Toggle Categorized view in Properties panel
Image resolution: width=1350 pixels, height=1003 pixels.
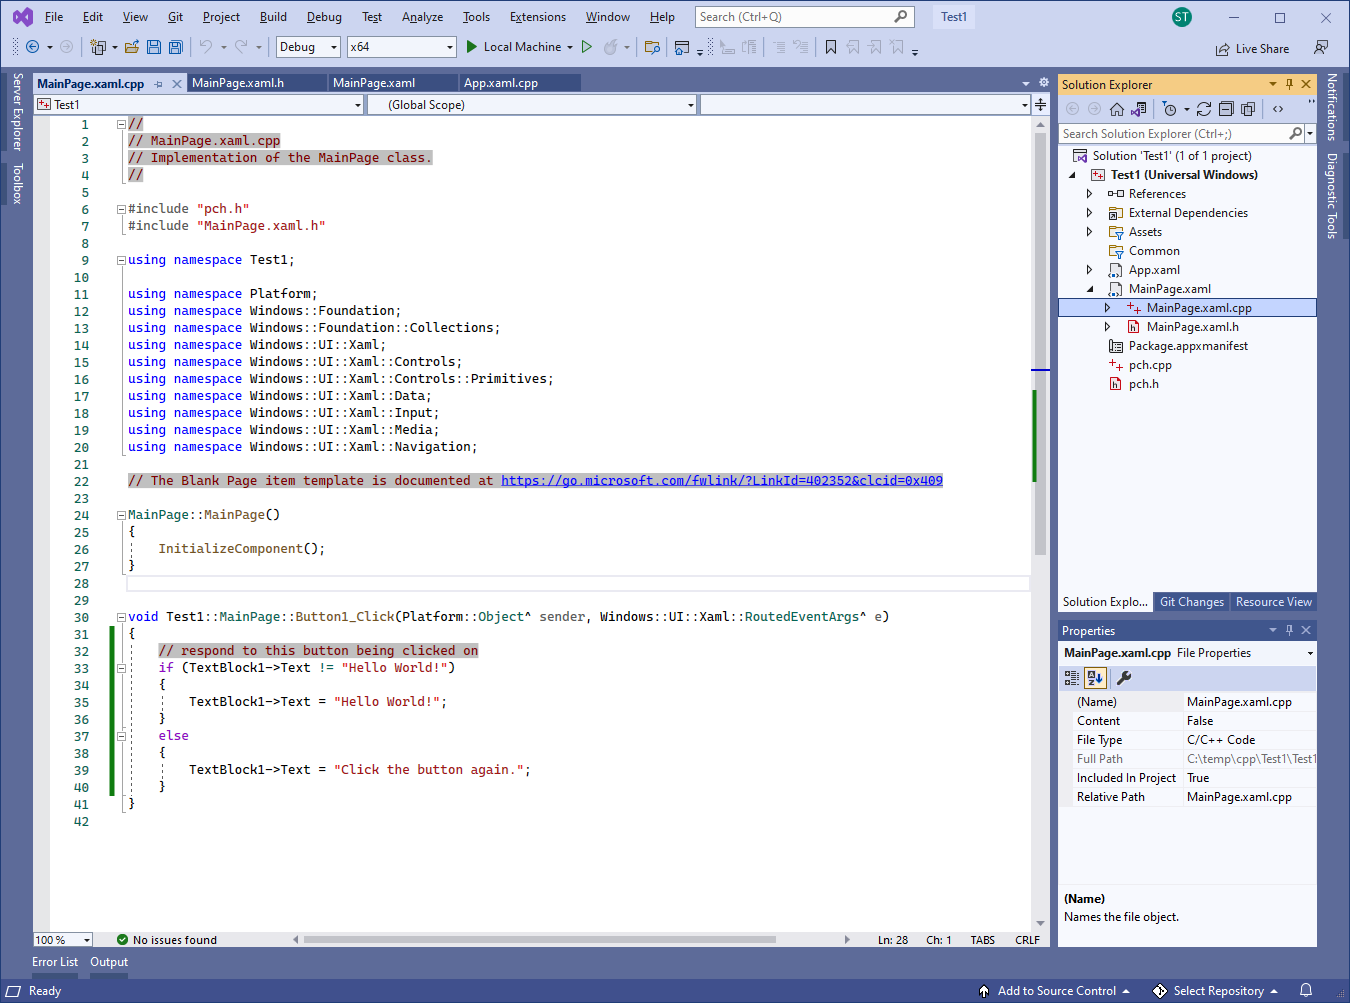(1072, 678)
